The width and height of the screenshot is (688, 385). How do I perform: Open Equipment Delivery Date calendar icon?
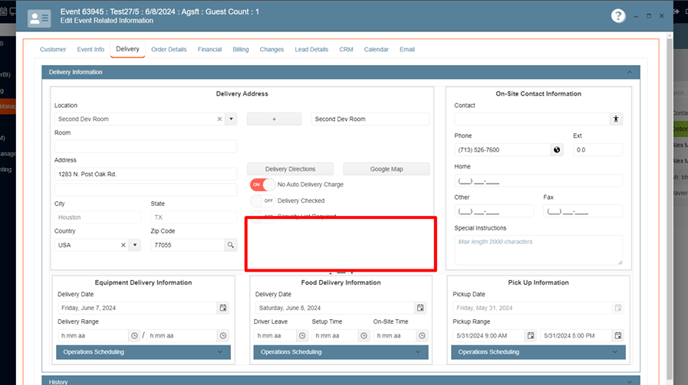[x=223, y=308]
